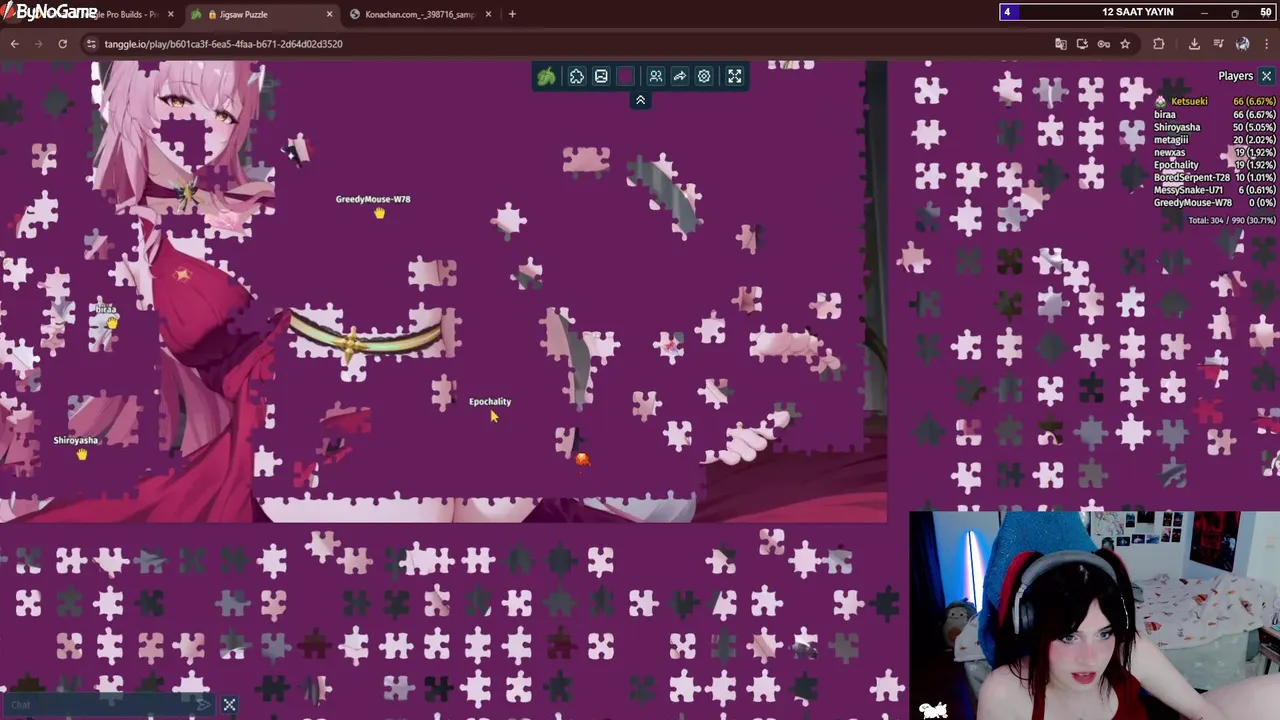1280x720 pixels.
Task: Click the GreedyMouse-W78 cursor label on board
Action: point(373,199)
